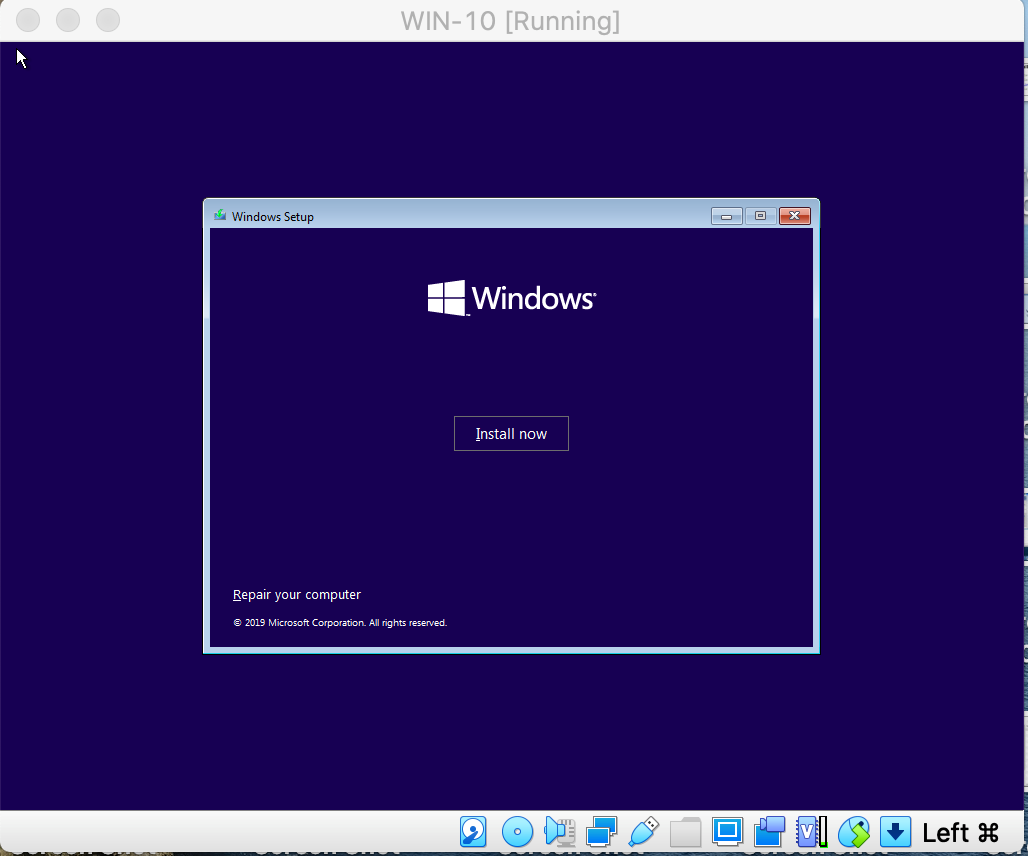The height and width of the screenshot is (856, 1028).
Task: Click the hard disk activity icon
Action: pyautogui.click(x=473, y=832)
